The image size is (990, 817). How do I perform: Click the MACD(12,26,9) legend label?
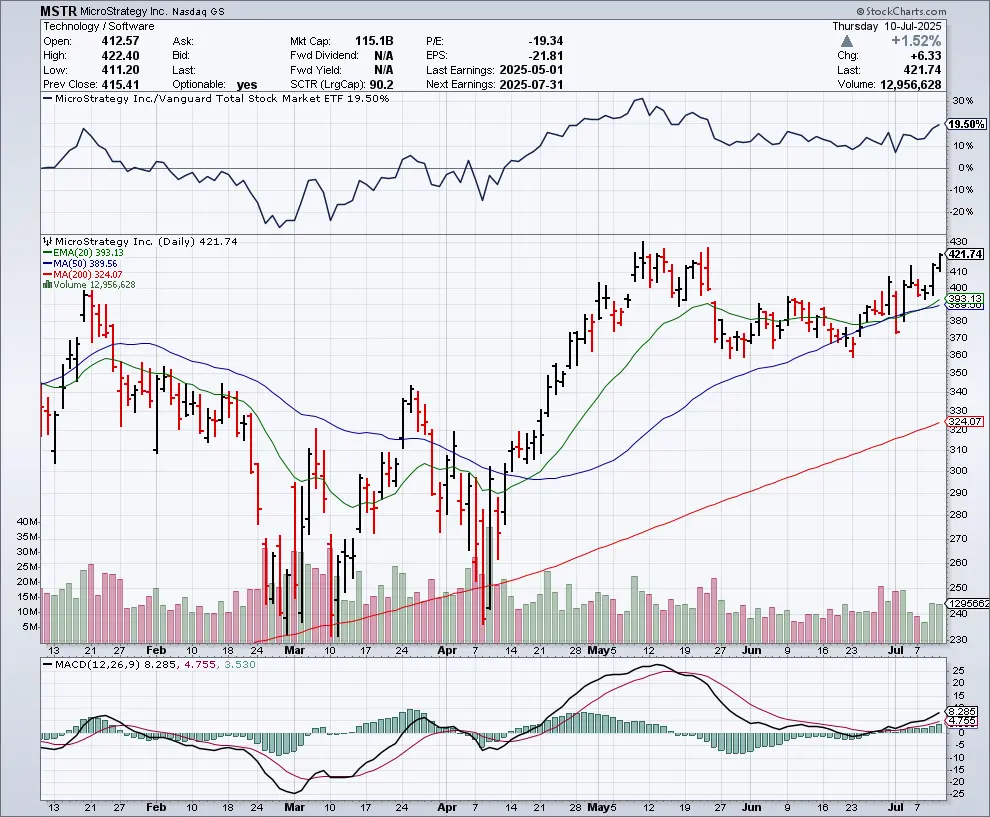coord(97,664)
